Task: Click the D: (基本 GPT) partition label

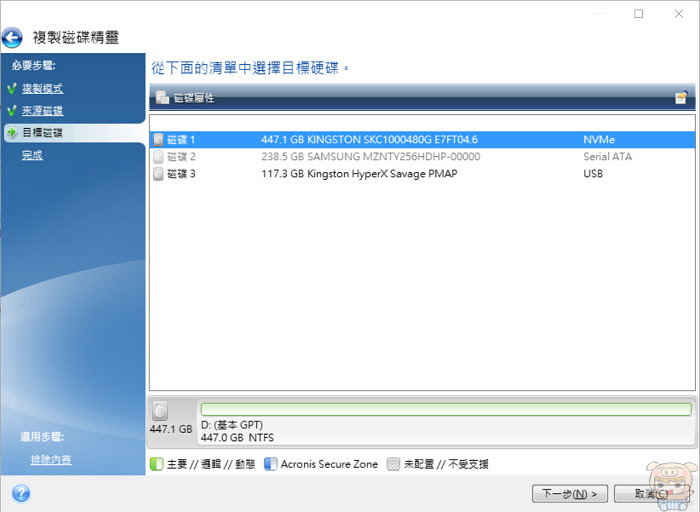Action: point(232,425)
